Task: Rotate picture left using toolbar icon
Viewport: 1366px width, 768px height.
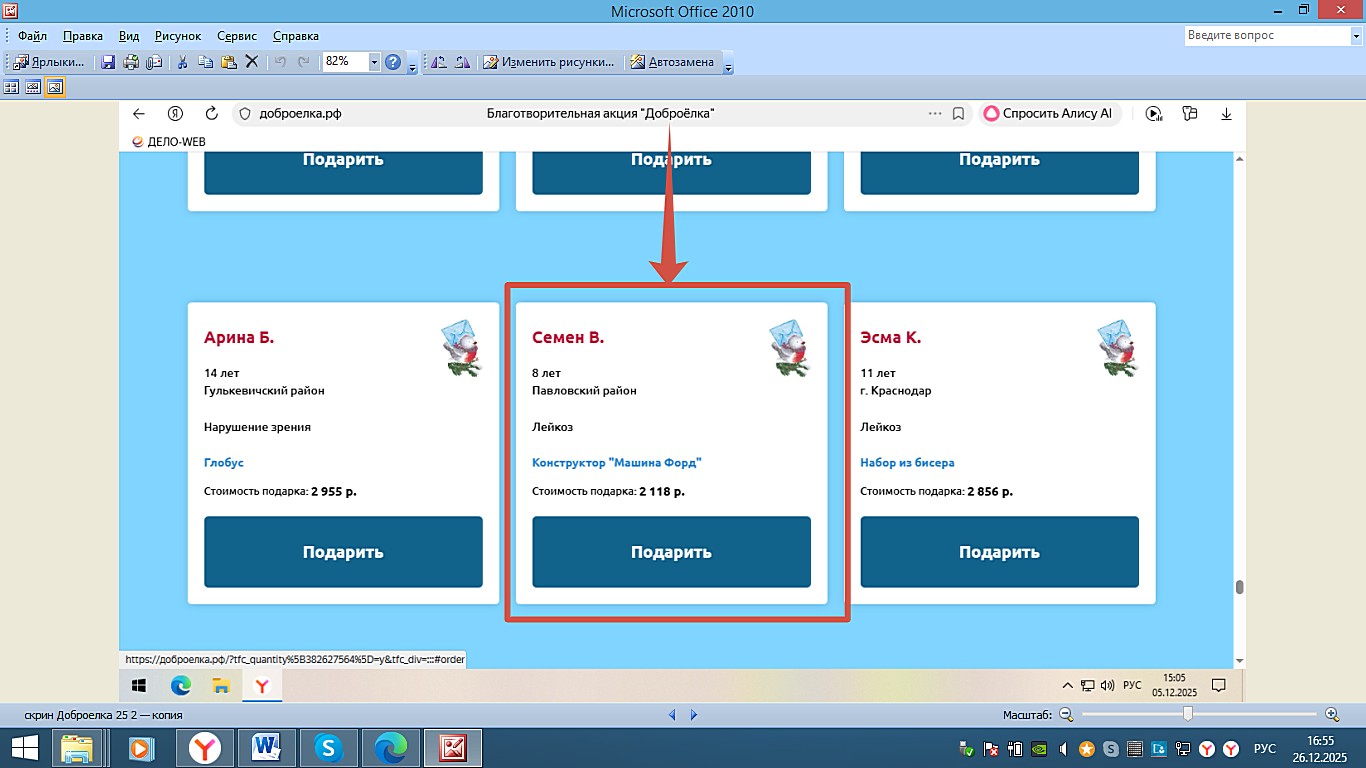Action: 438,62
